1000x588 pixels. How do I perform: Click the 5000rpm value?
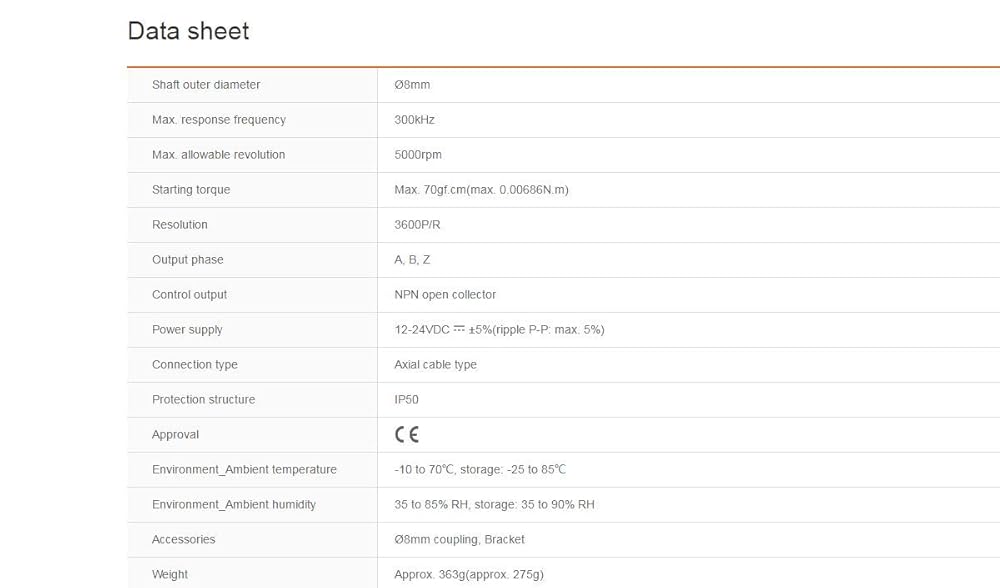point(418,155)
